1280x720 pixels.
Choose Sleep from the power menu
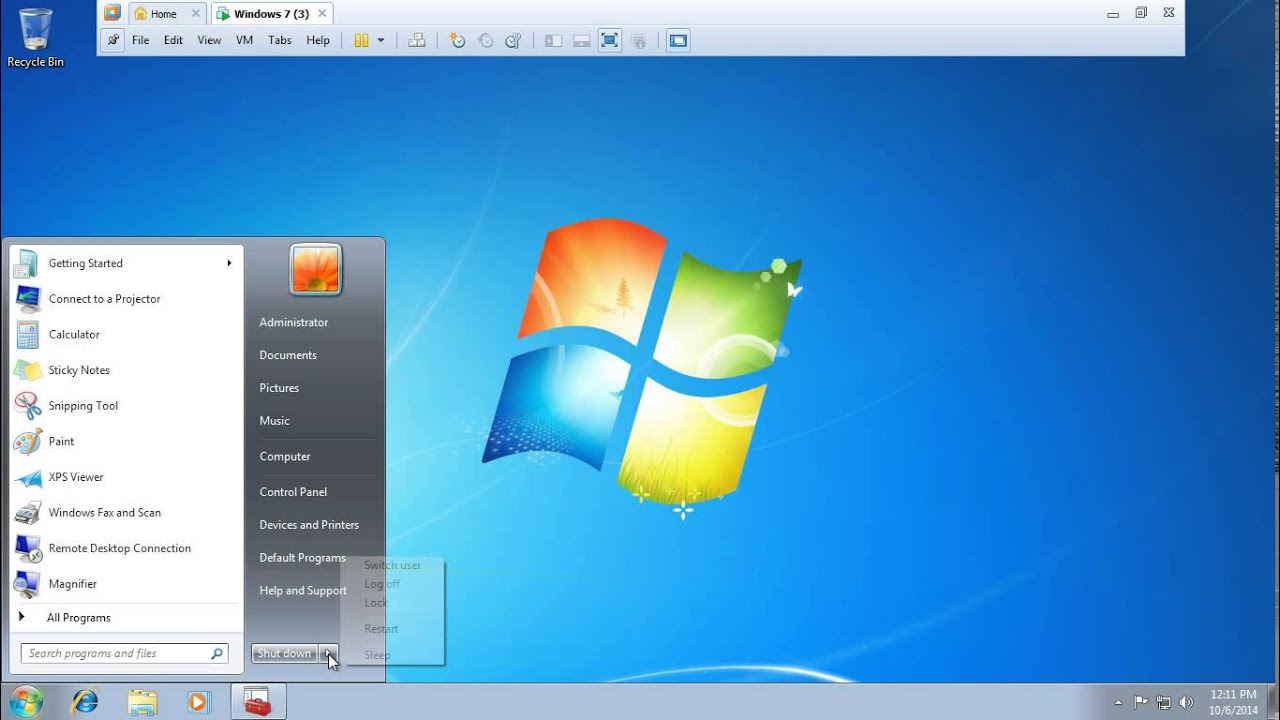click(x=377, y=655)
